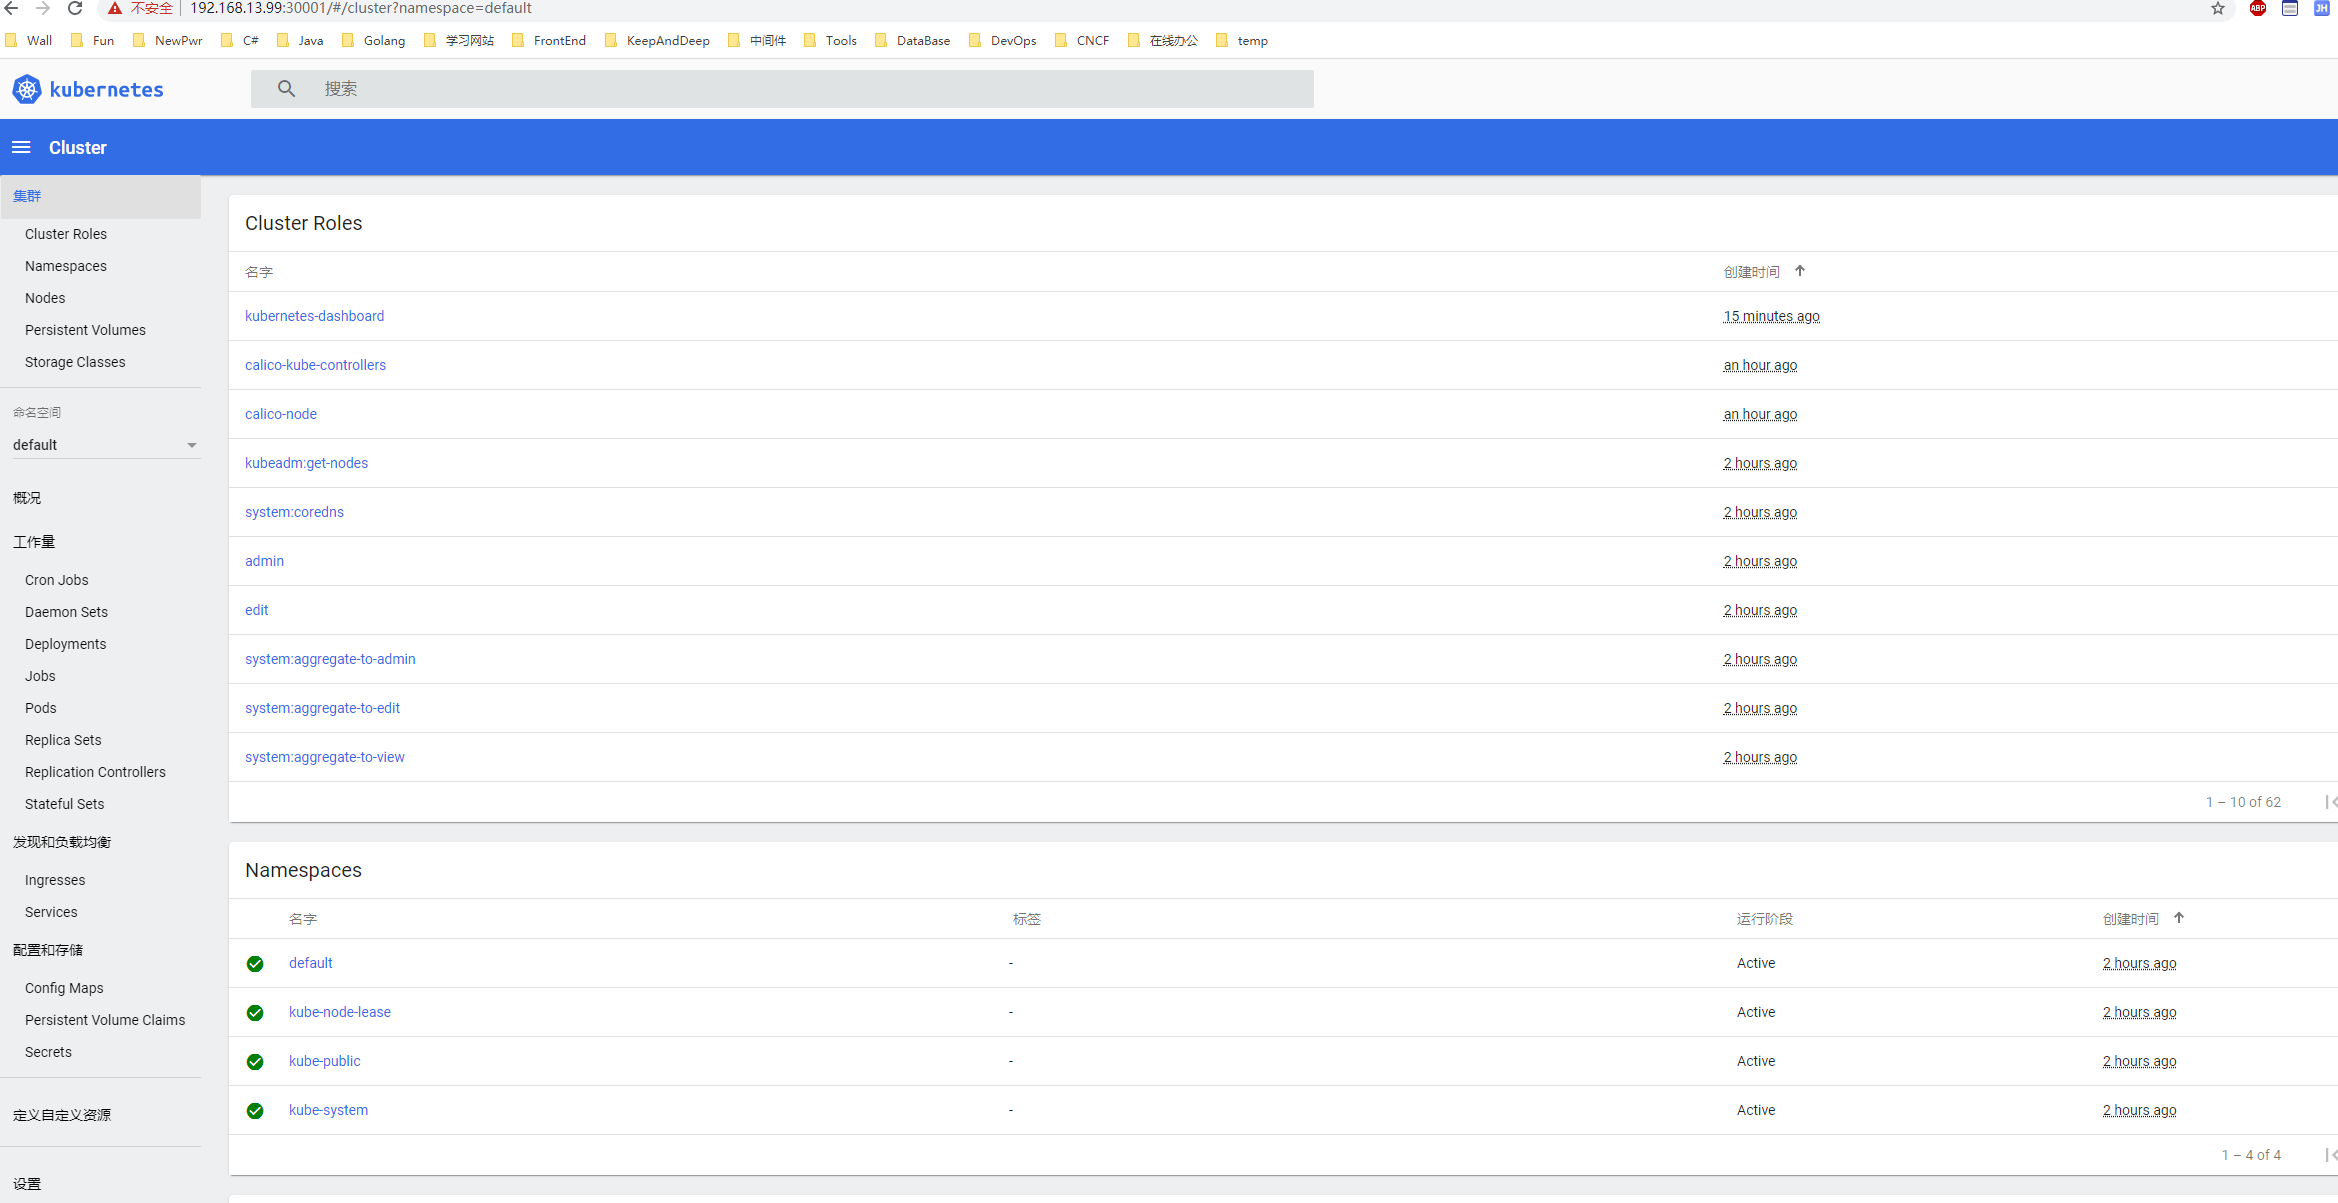2338x1203 pixels.
Task: Click green status check for default namespace
Action: (255, 964)
